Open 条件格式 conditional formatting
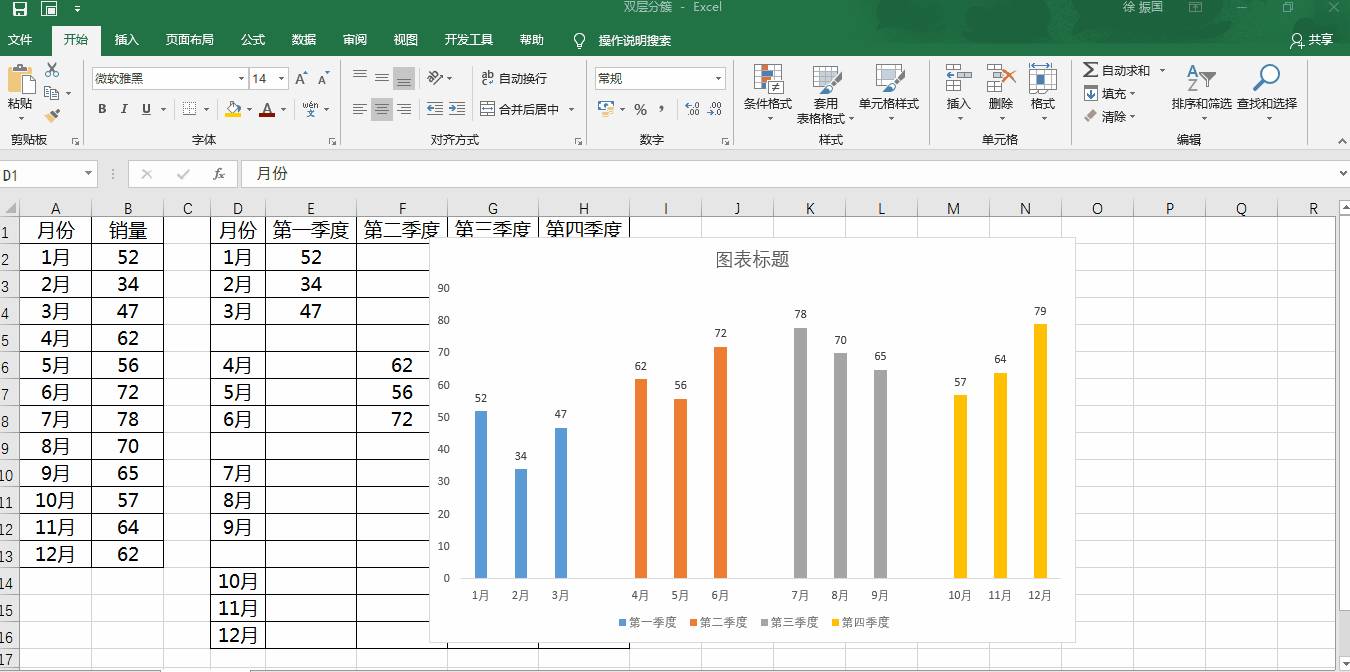Screen dimensions: 1350x672 pyautogui.click(x=767, y=88)
